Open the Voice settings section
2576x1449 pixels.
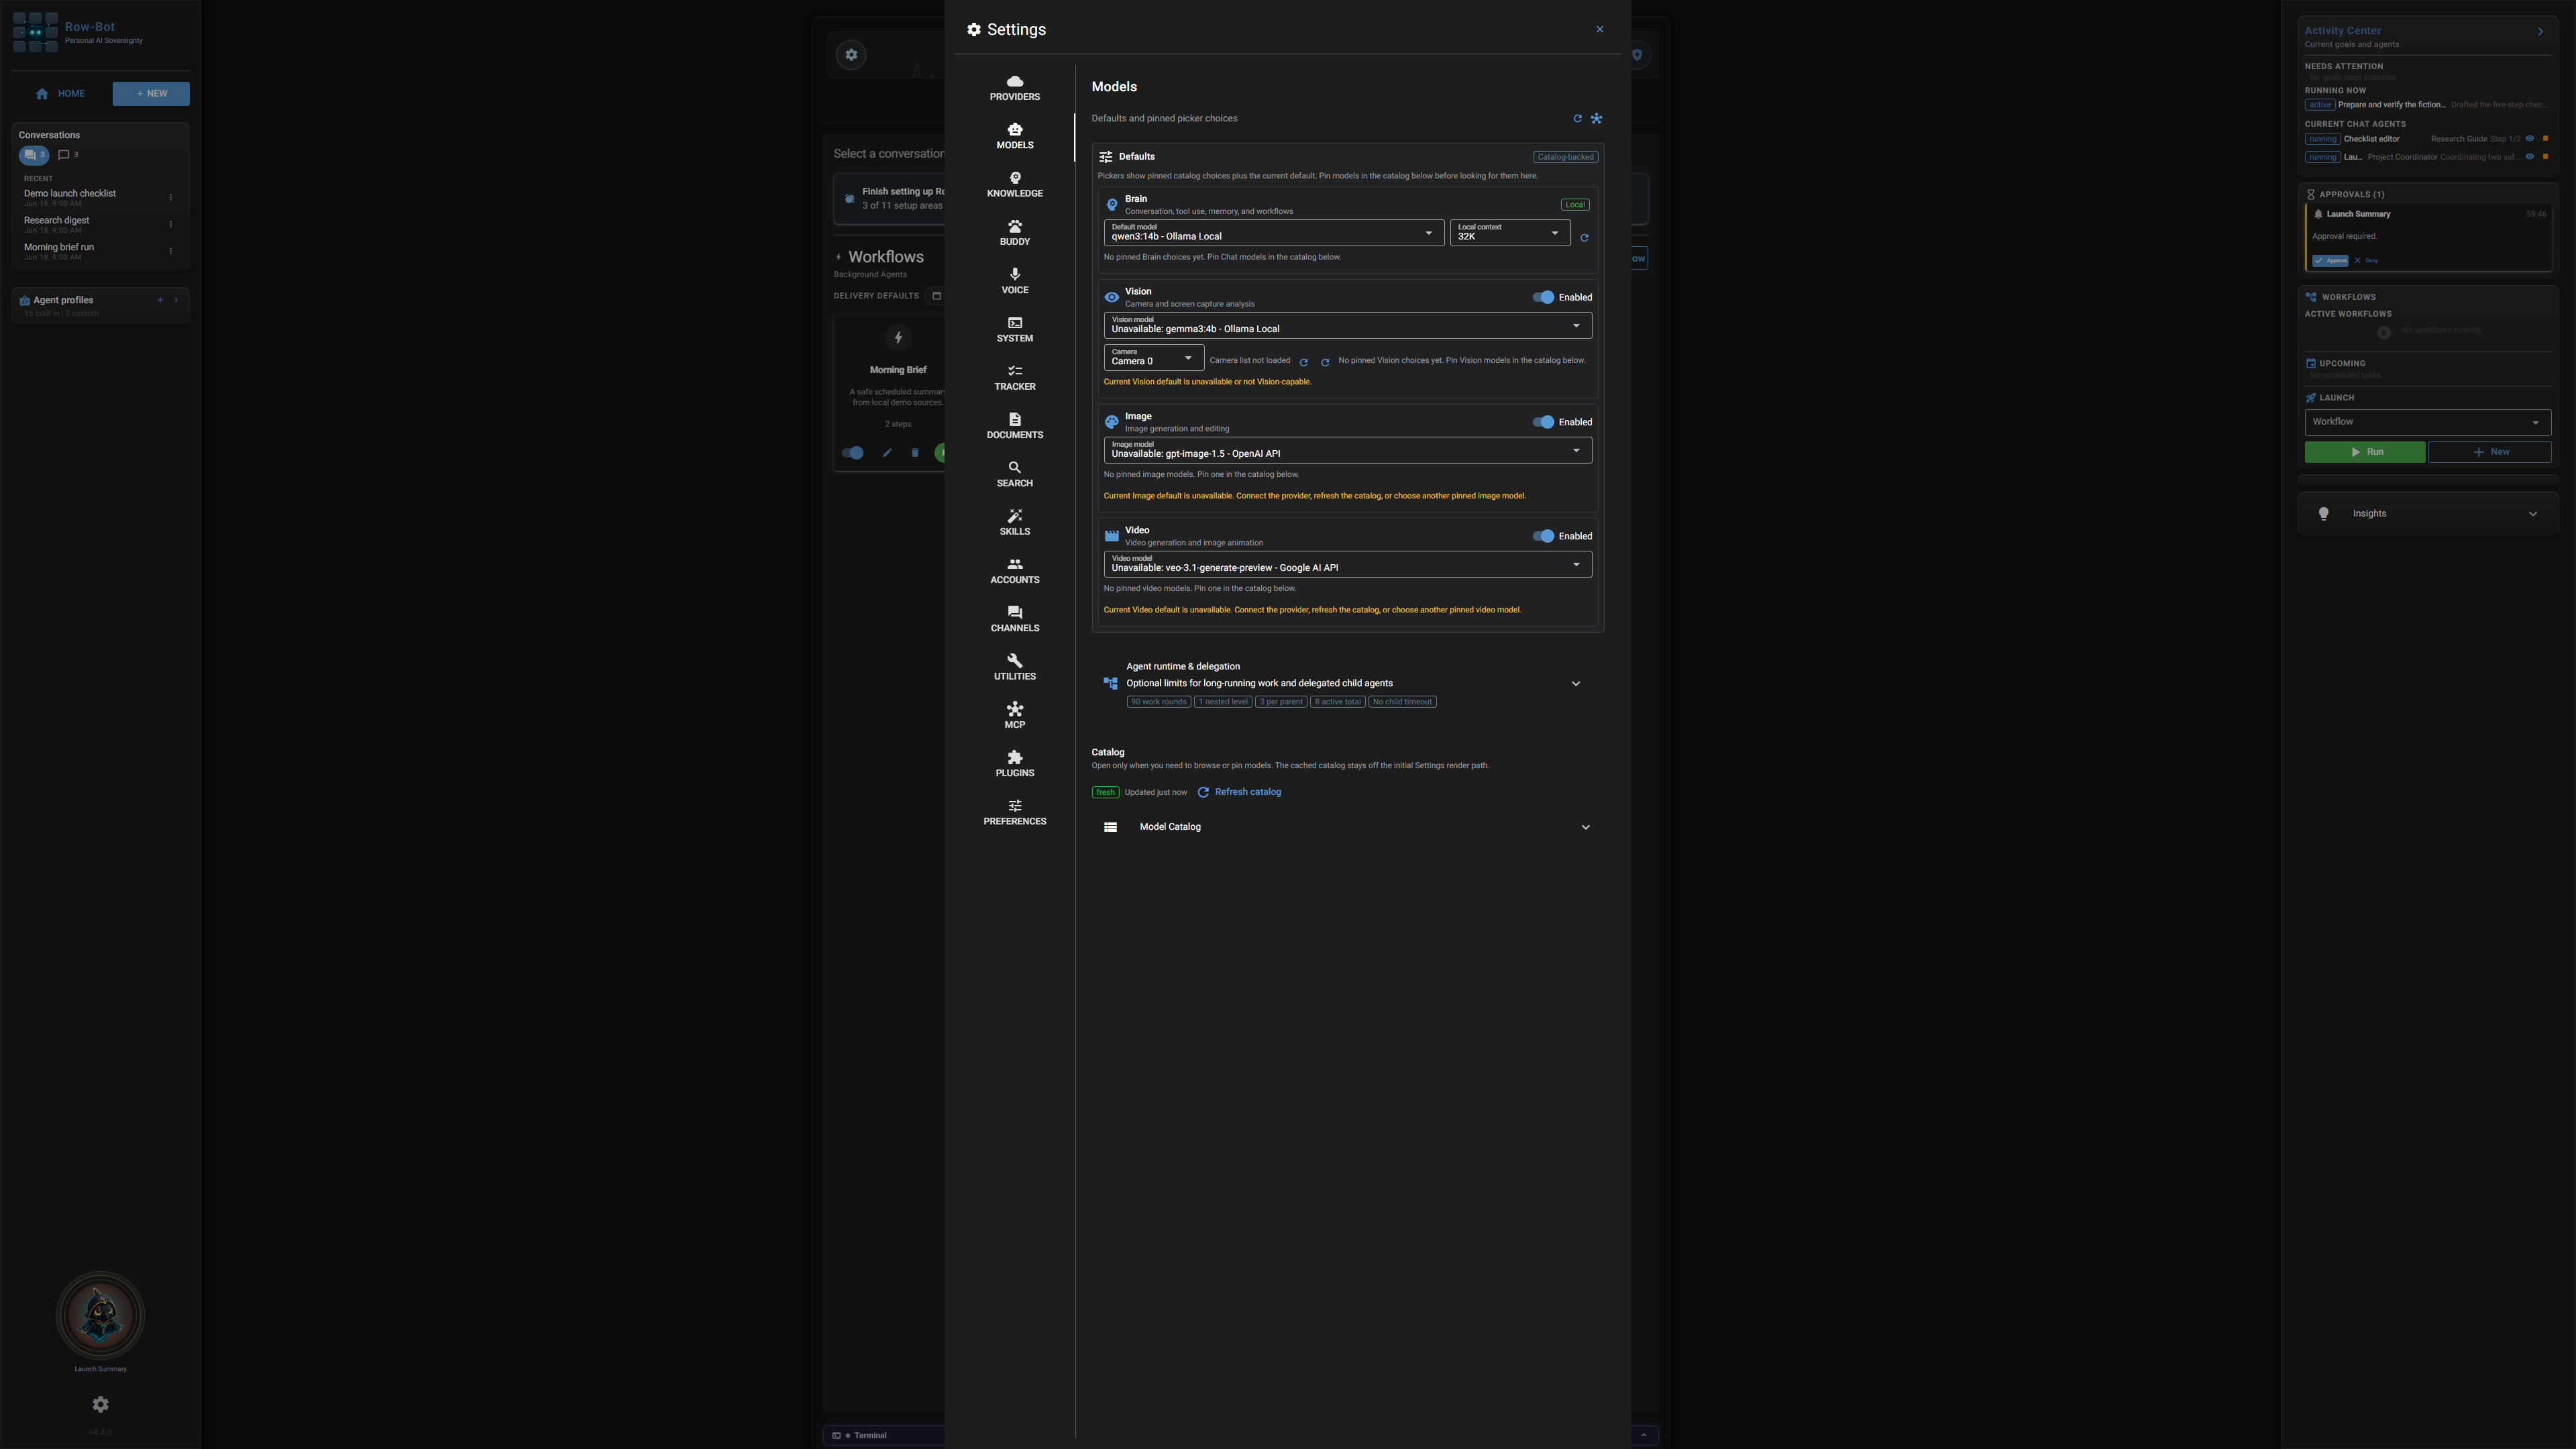coord(1014,281)
